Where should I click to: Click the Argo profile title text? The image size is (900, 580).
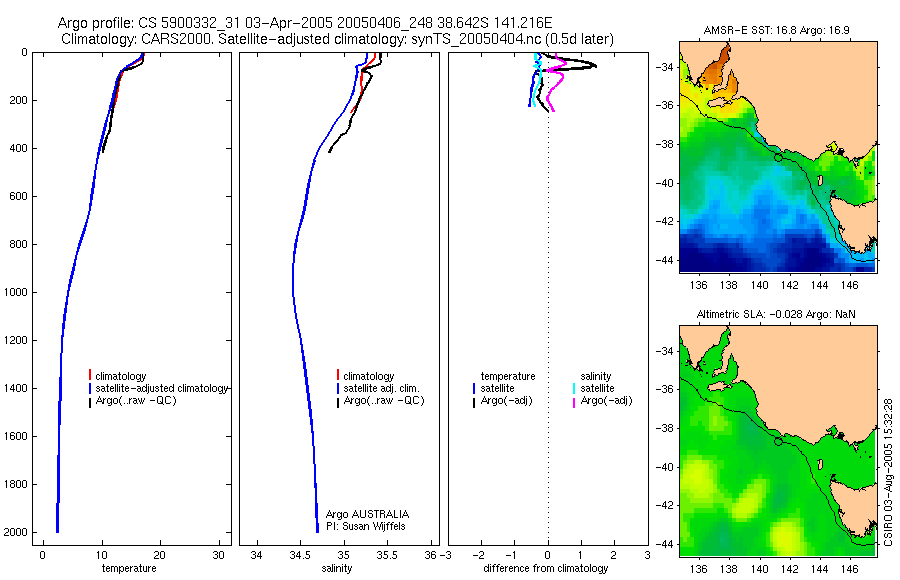tap(305, 24)
